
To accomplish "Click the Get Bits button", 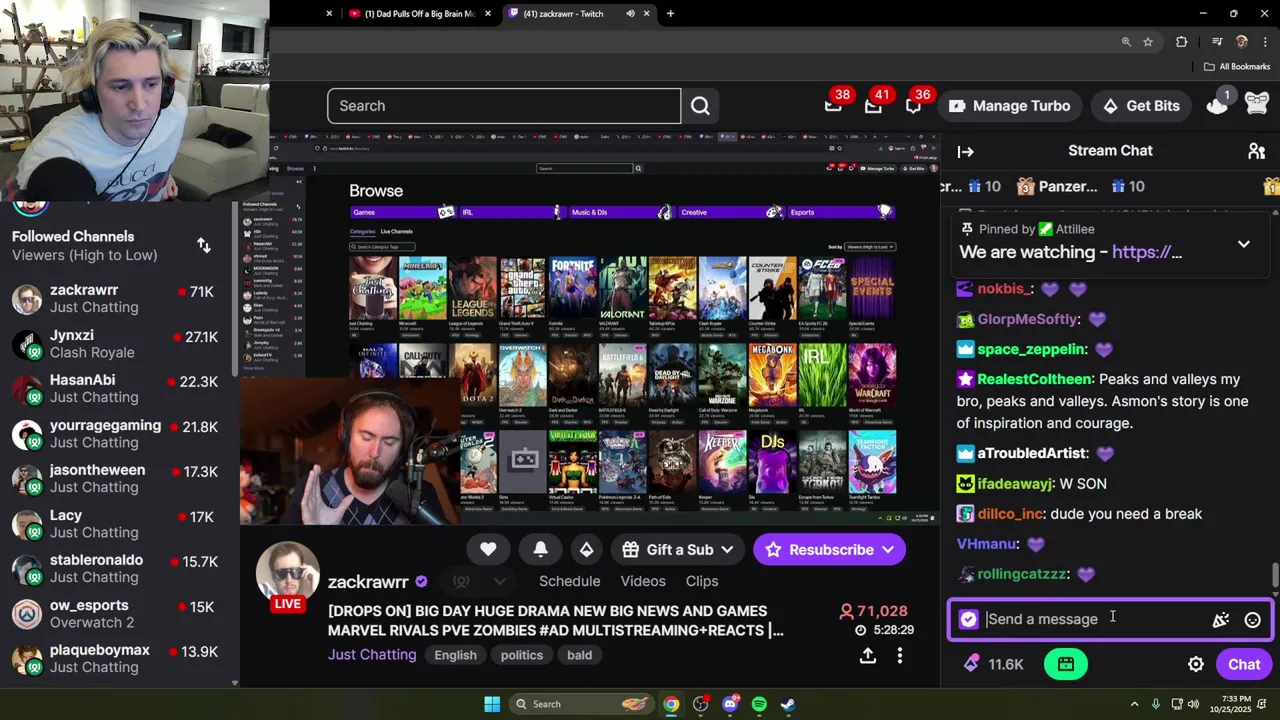I will 1141,106.
